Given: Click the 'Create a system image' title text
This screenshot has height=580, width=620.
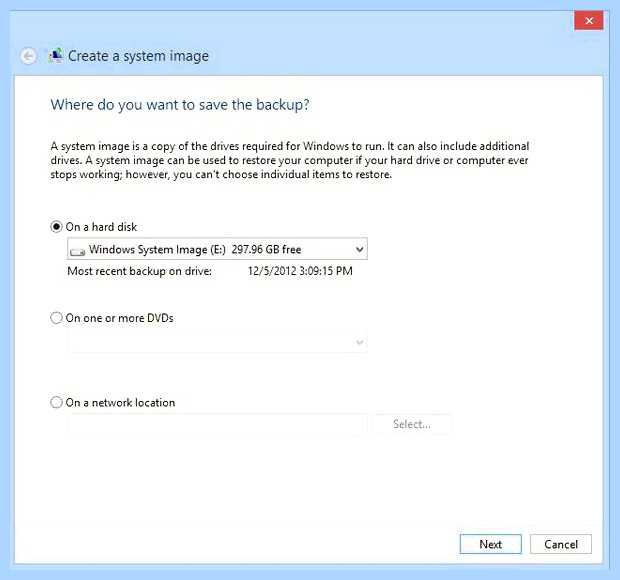Looking at the screenshot, I should 138,56.
